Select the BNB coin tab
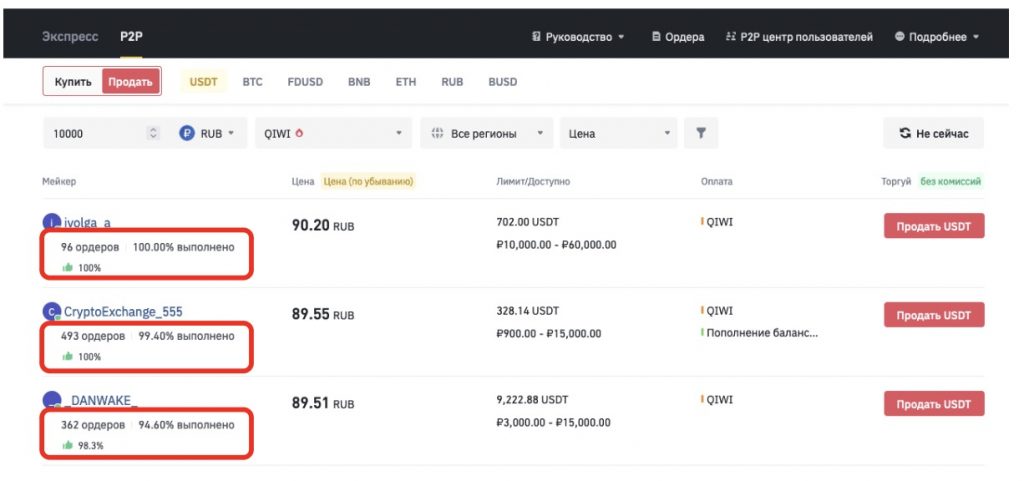Image resolution: width=1024 pixels, height=481 pixels. click(359, 82)
